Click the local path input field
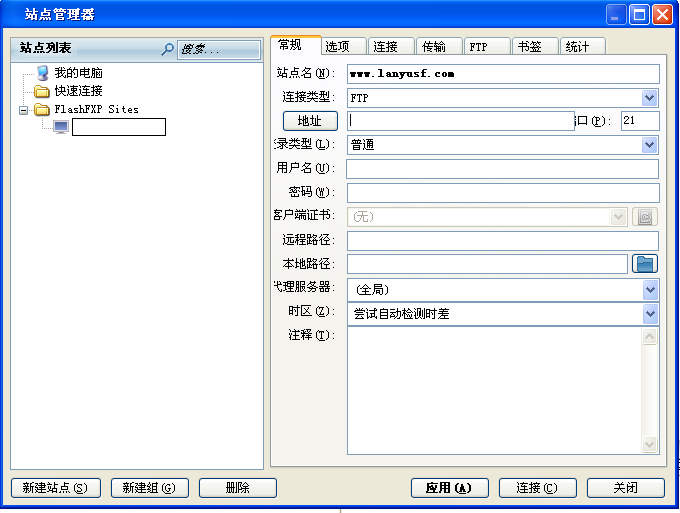680x513 pixels. [x=487, y=264]
